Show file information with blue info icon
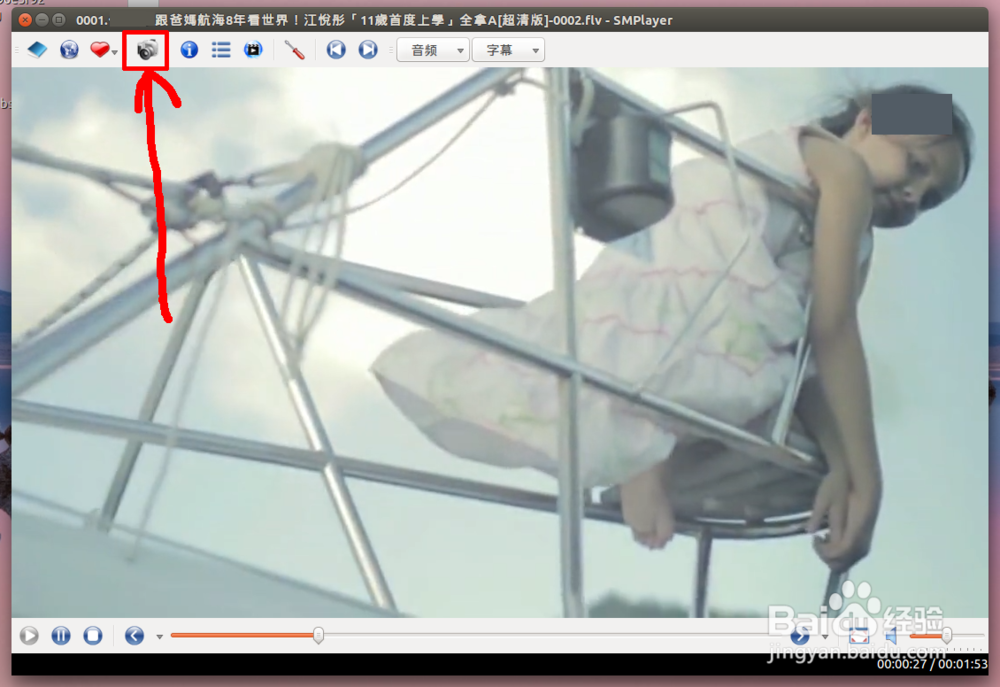 point(189,49)
